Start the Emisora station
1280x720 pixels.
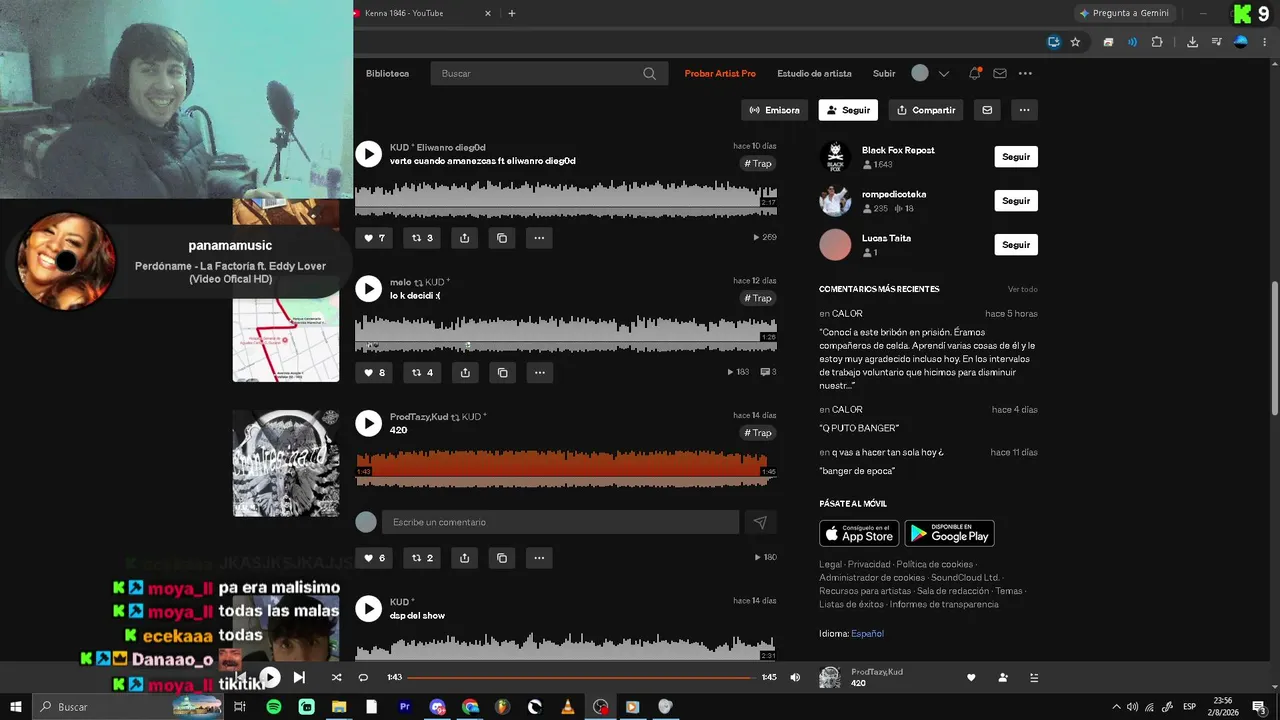775,110
